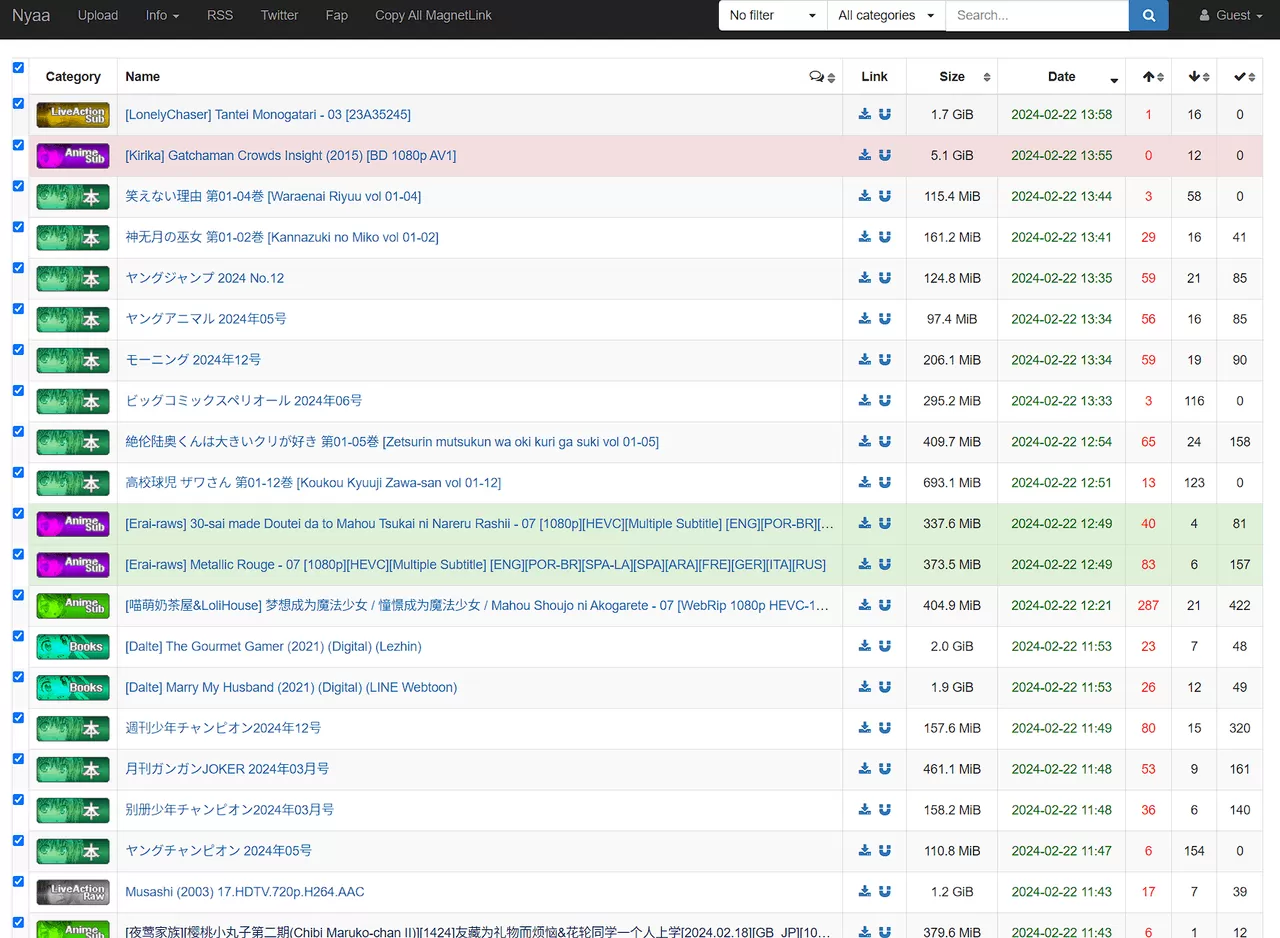Viewport: 1280px width, 938px height.
Task: Click download icon for The Gourmet Gamer
Action: click(865, 646)
